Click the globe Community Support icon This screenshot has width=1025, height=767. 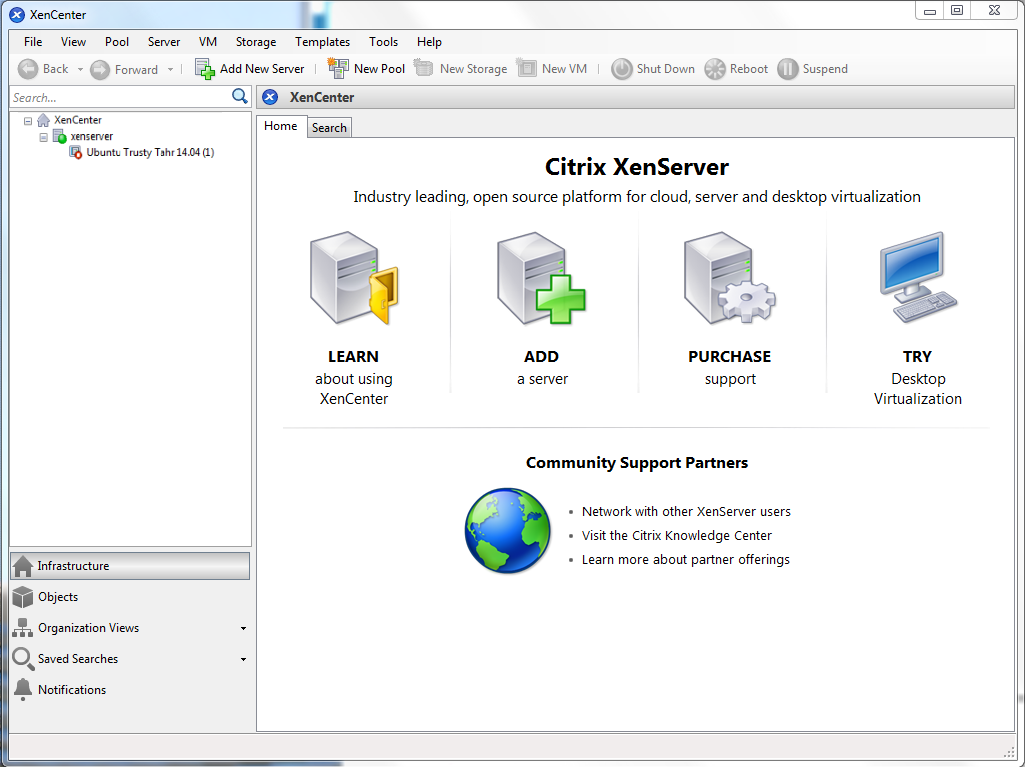pos(507,530)
